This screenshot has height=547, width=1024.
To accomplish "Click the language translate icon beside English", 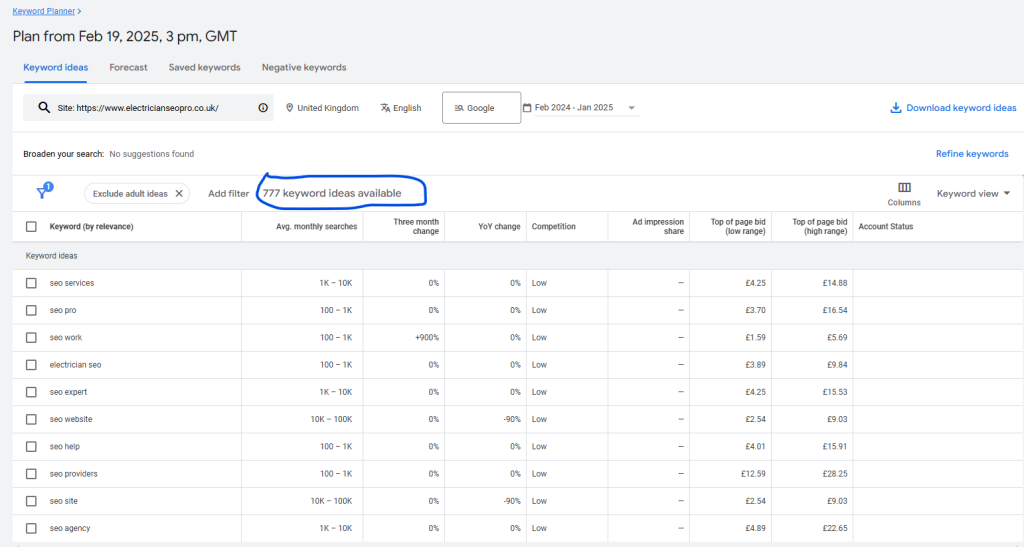I will pyautogui.click(x=385, y=108).
